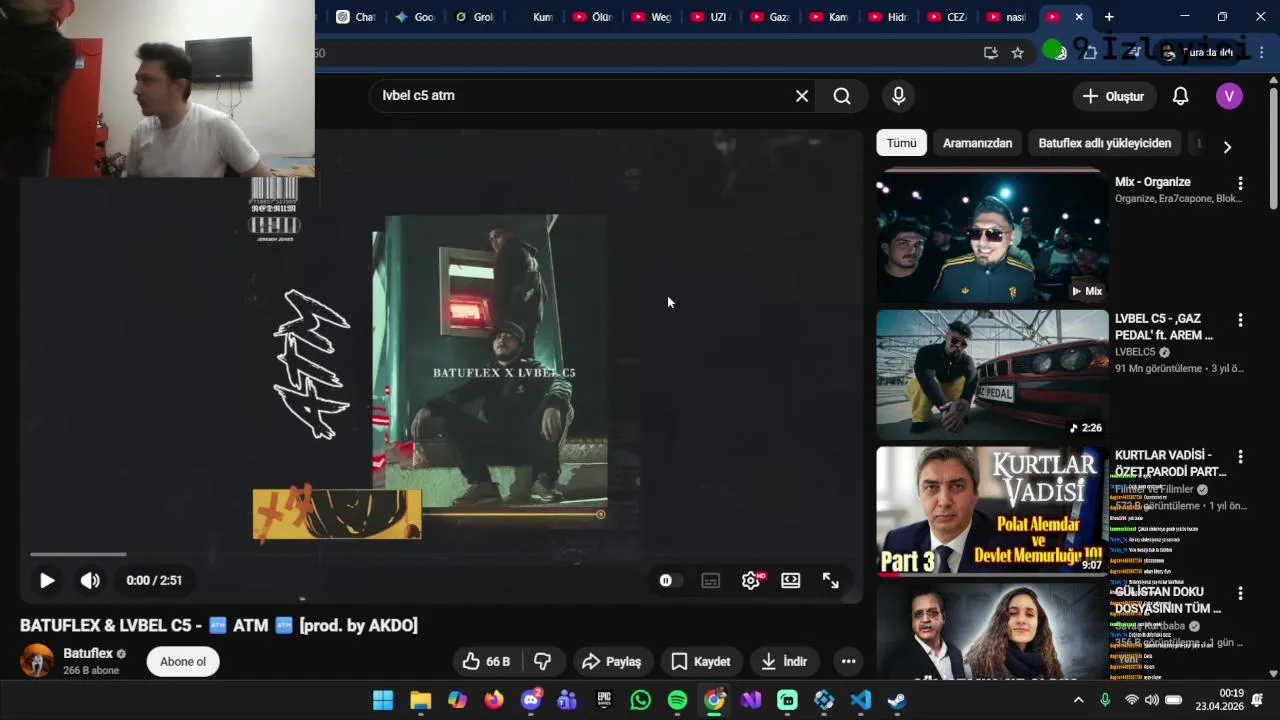Show next filter chips with arrow
This screenshot has height=720, width=1280.
click(x=1227, y=146)
